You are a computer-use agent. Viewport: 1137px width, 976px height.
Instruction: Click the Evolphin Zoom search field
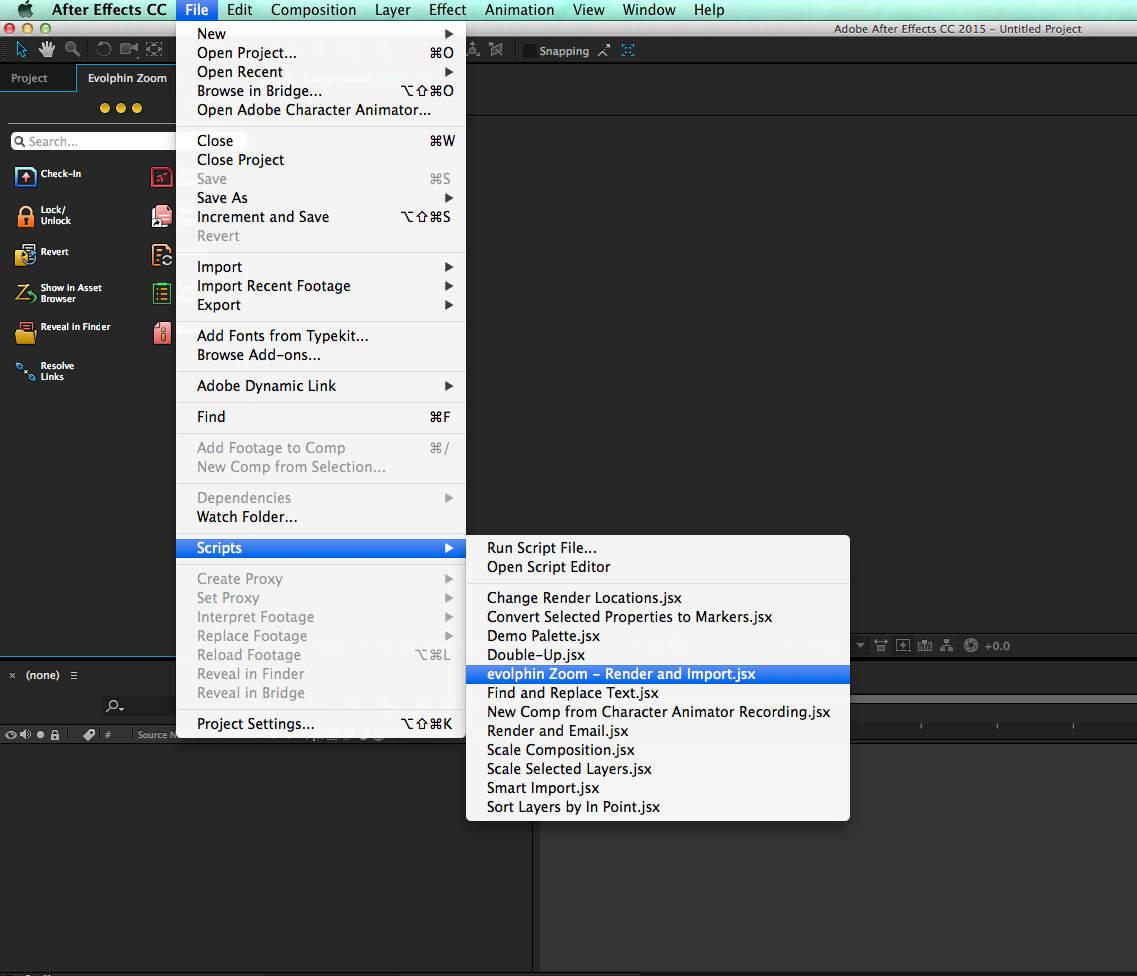(94, 141)
